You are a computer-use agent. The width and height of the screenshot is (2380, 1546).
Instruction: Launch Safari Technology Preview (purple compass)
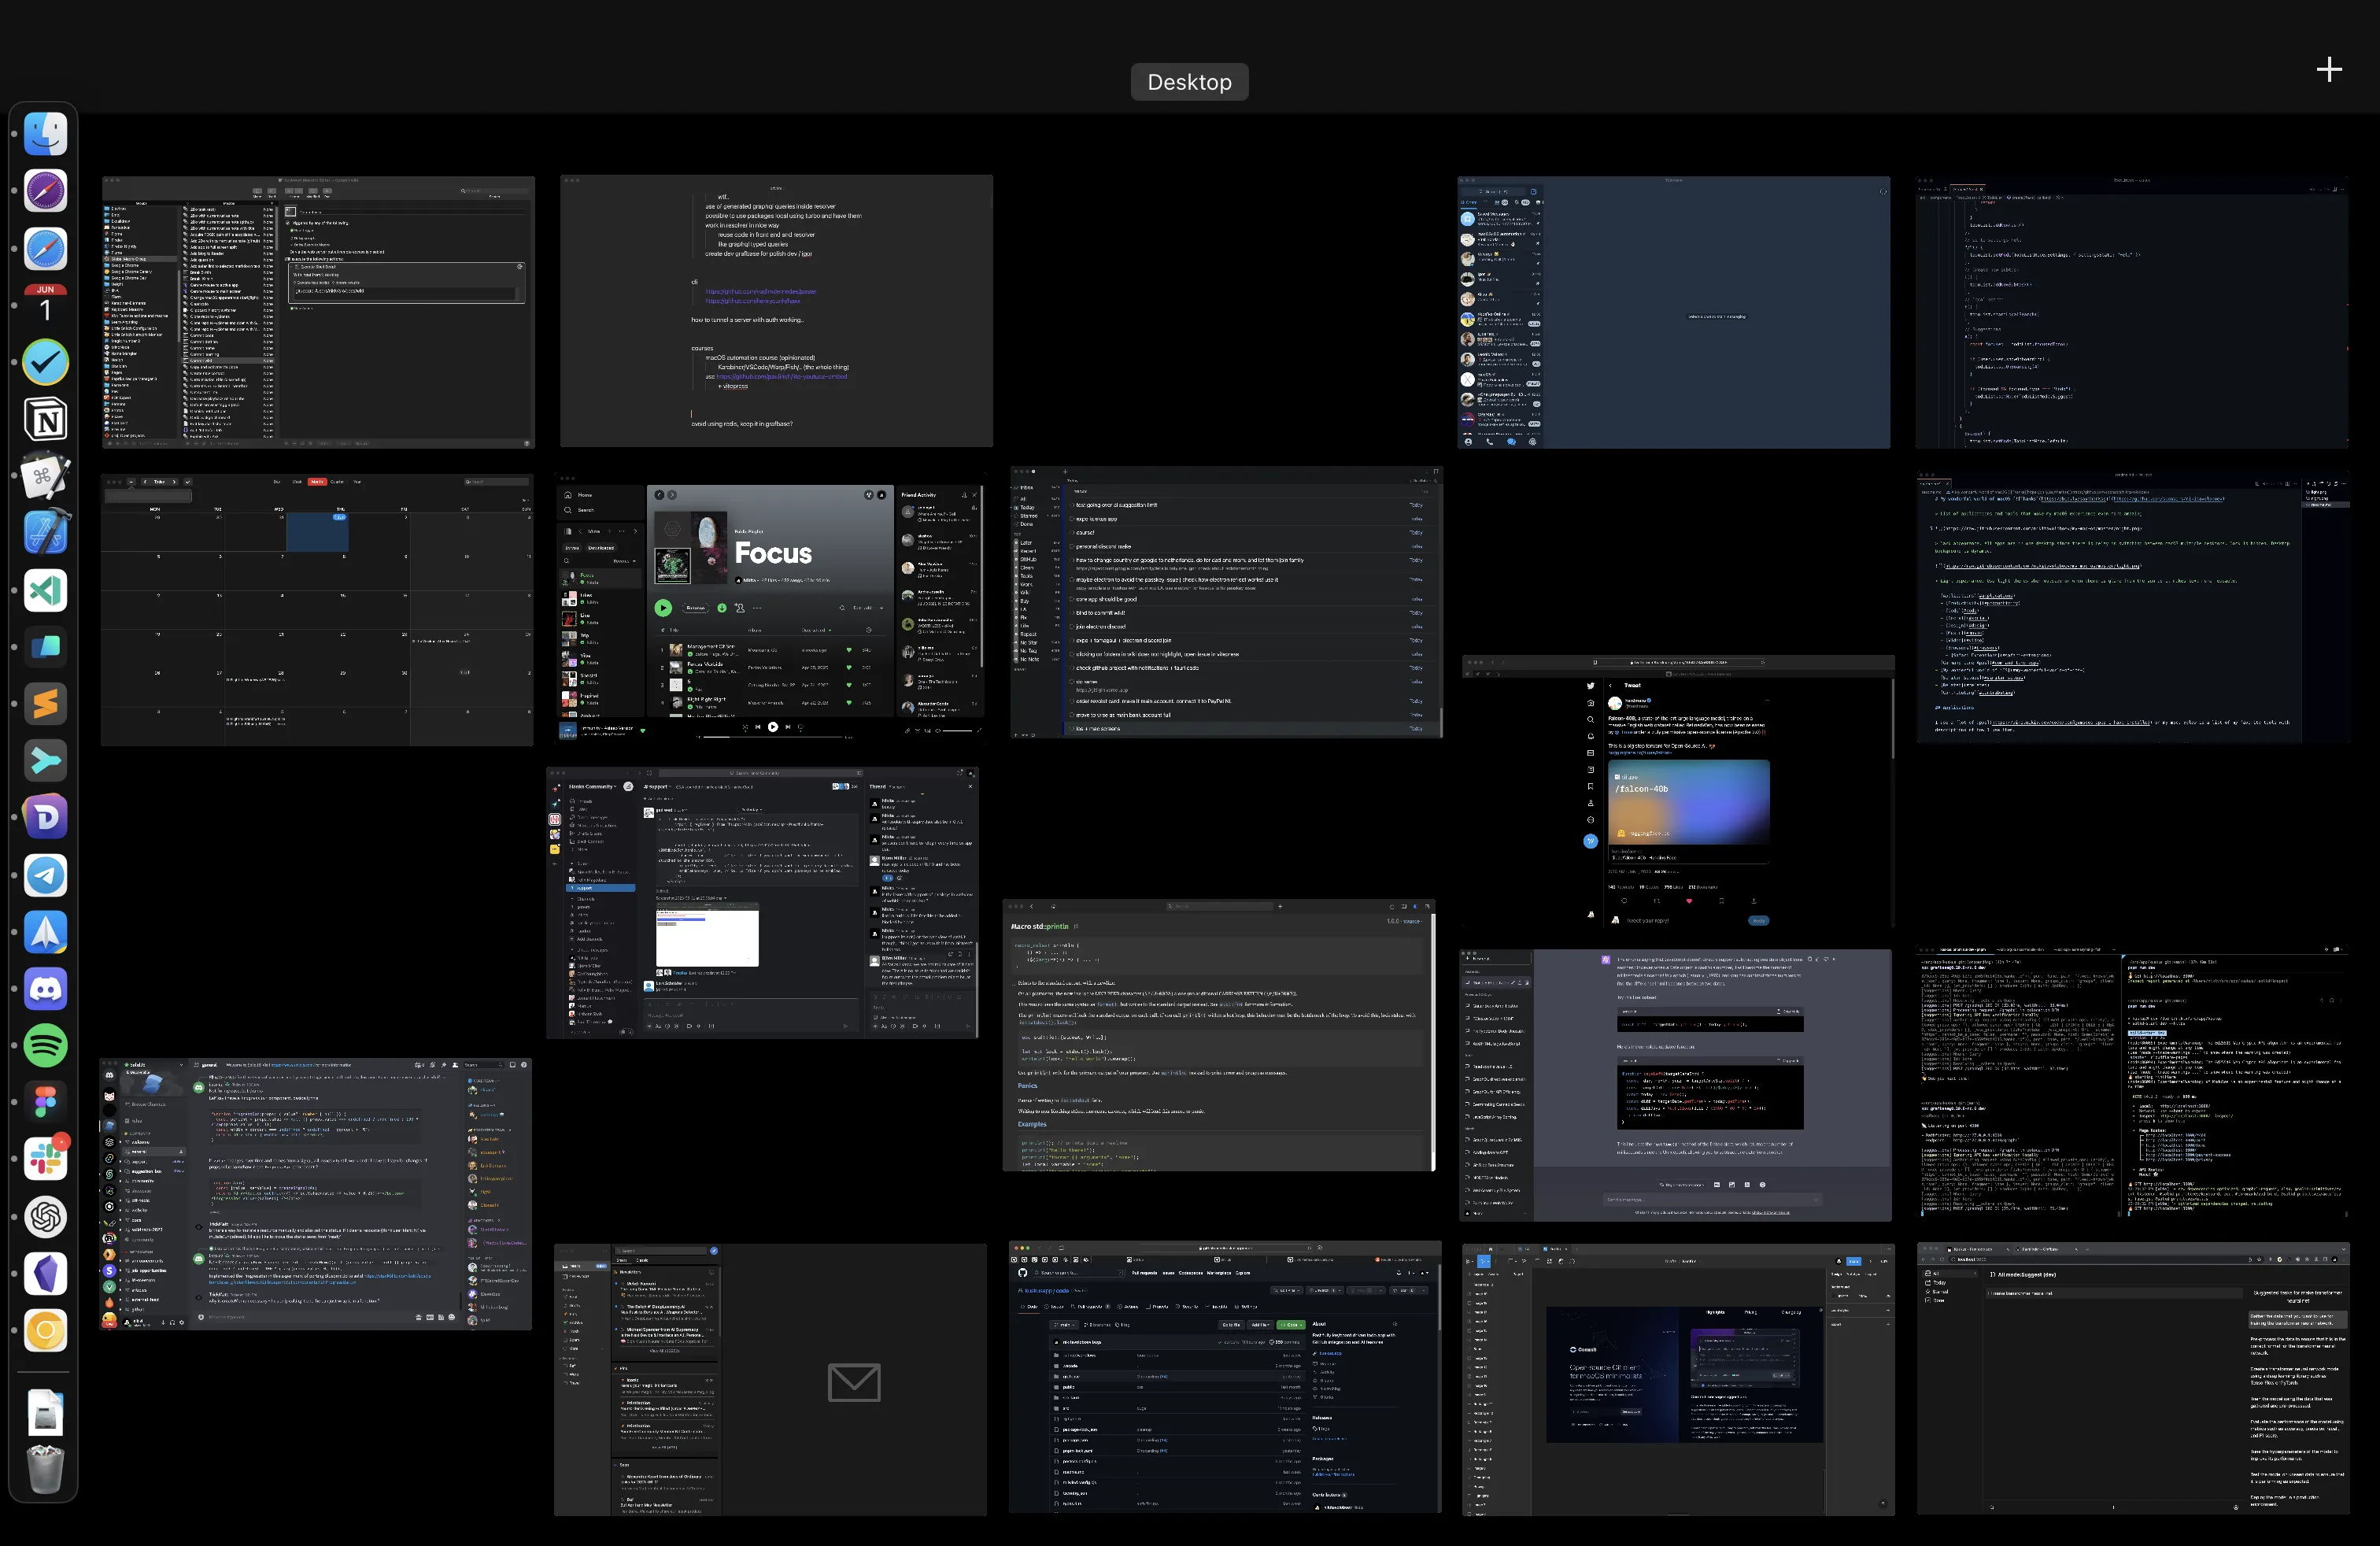coord(46,191)
